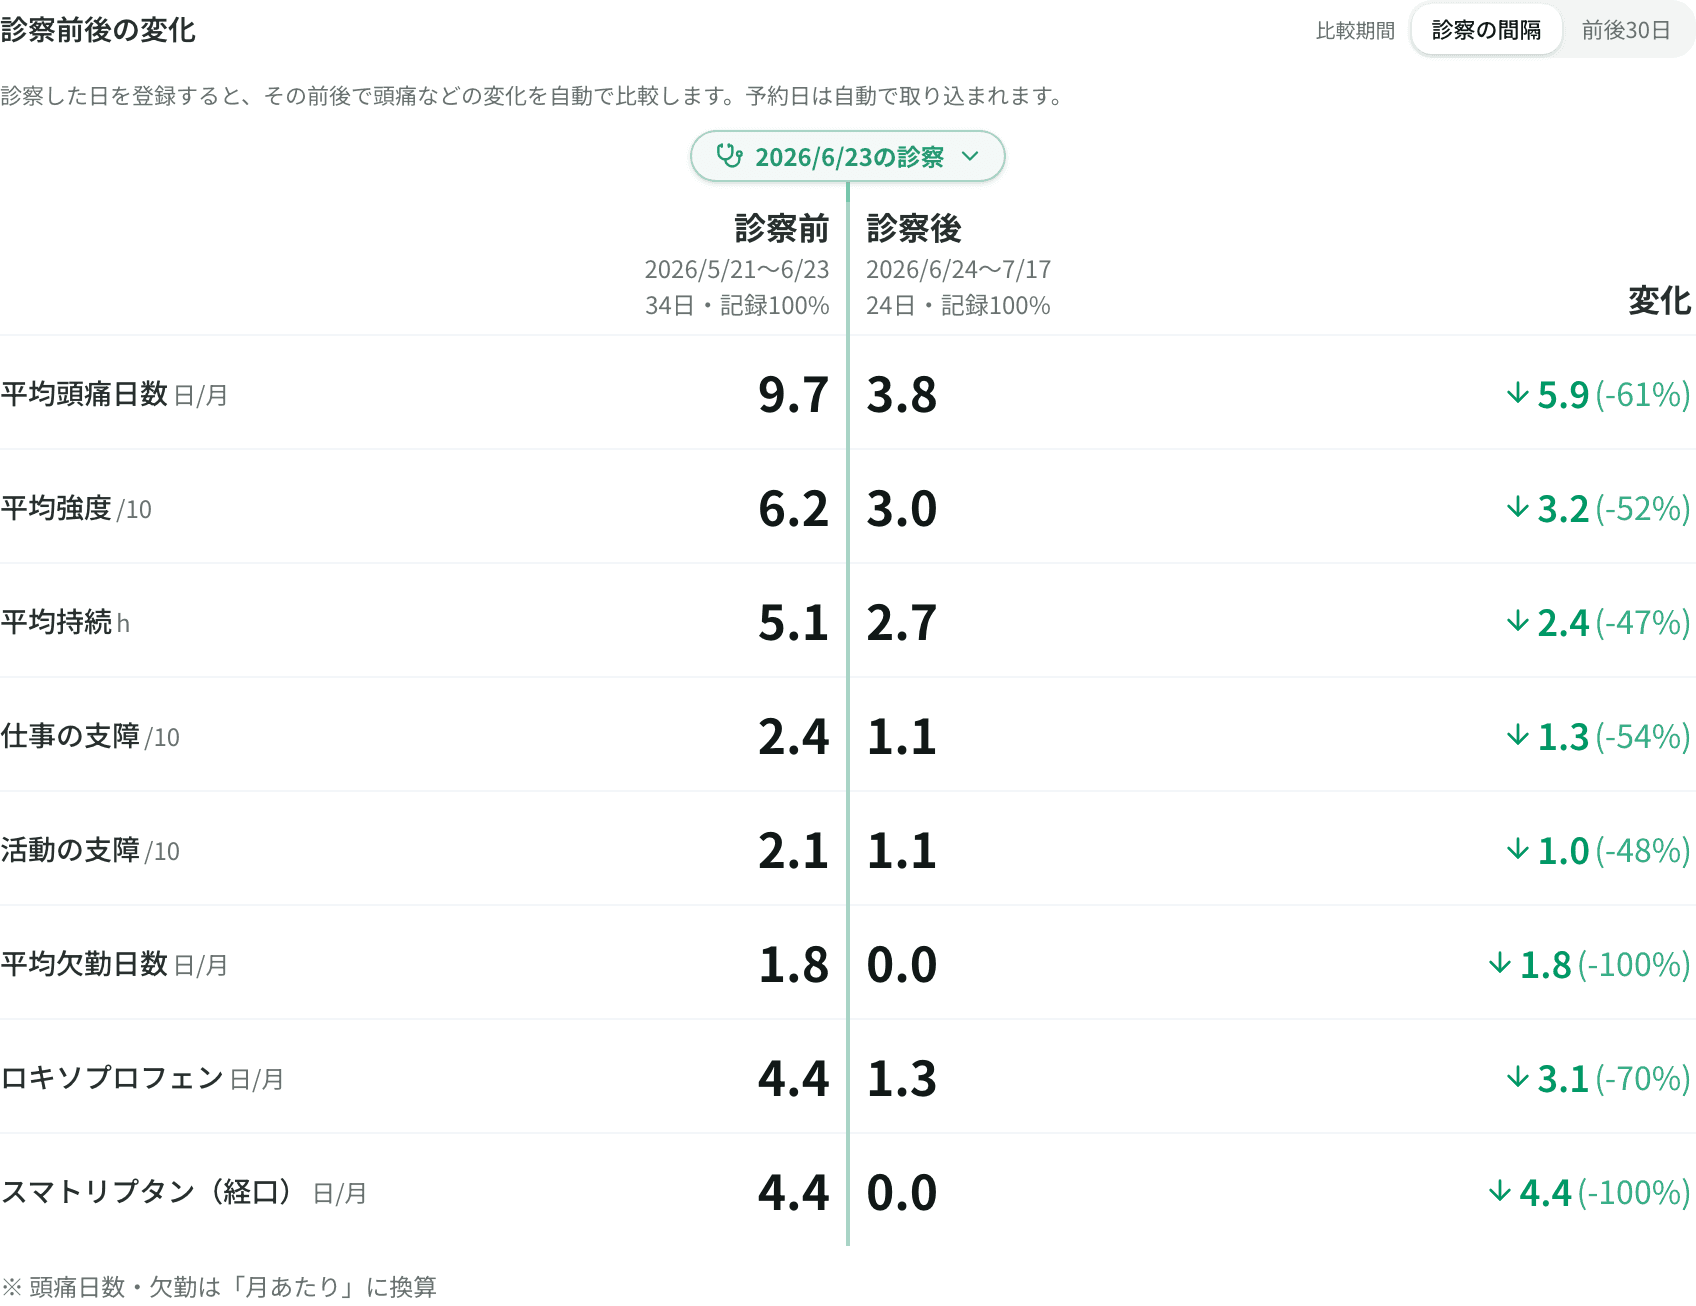Switch comparison period to 前後30日

pos(1626,30)
